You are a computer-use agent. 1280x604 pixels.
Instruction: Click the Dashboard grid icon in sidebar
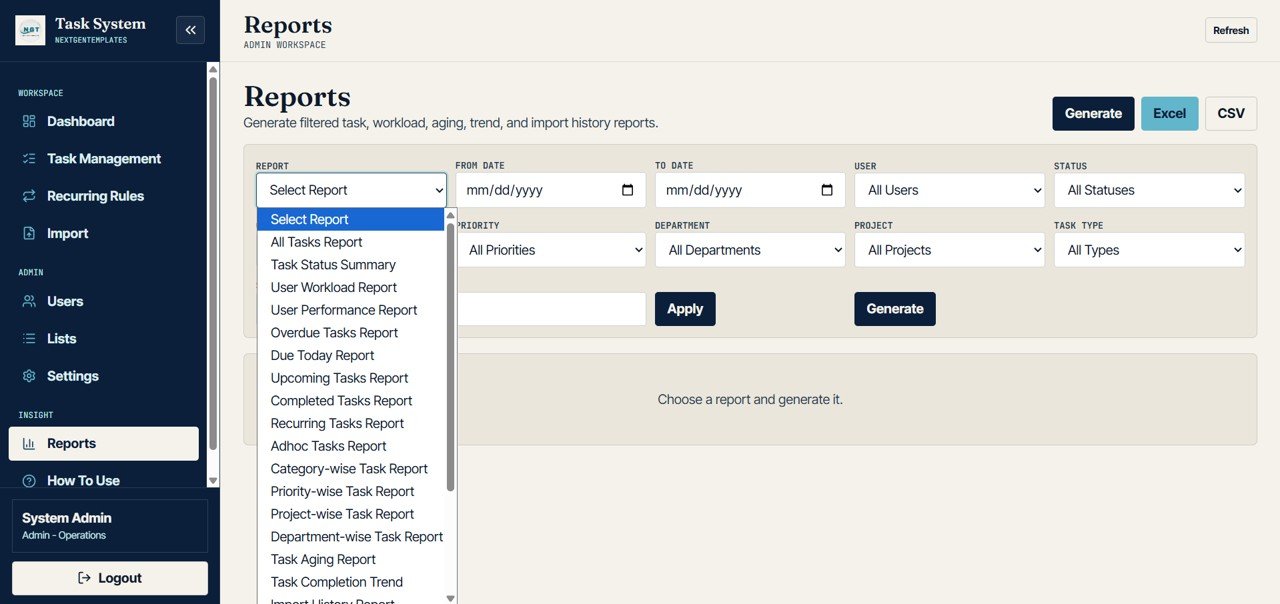point(29,121)
